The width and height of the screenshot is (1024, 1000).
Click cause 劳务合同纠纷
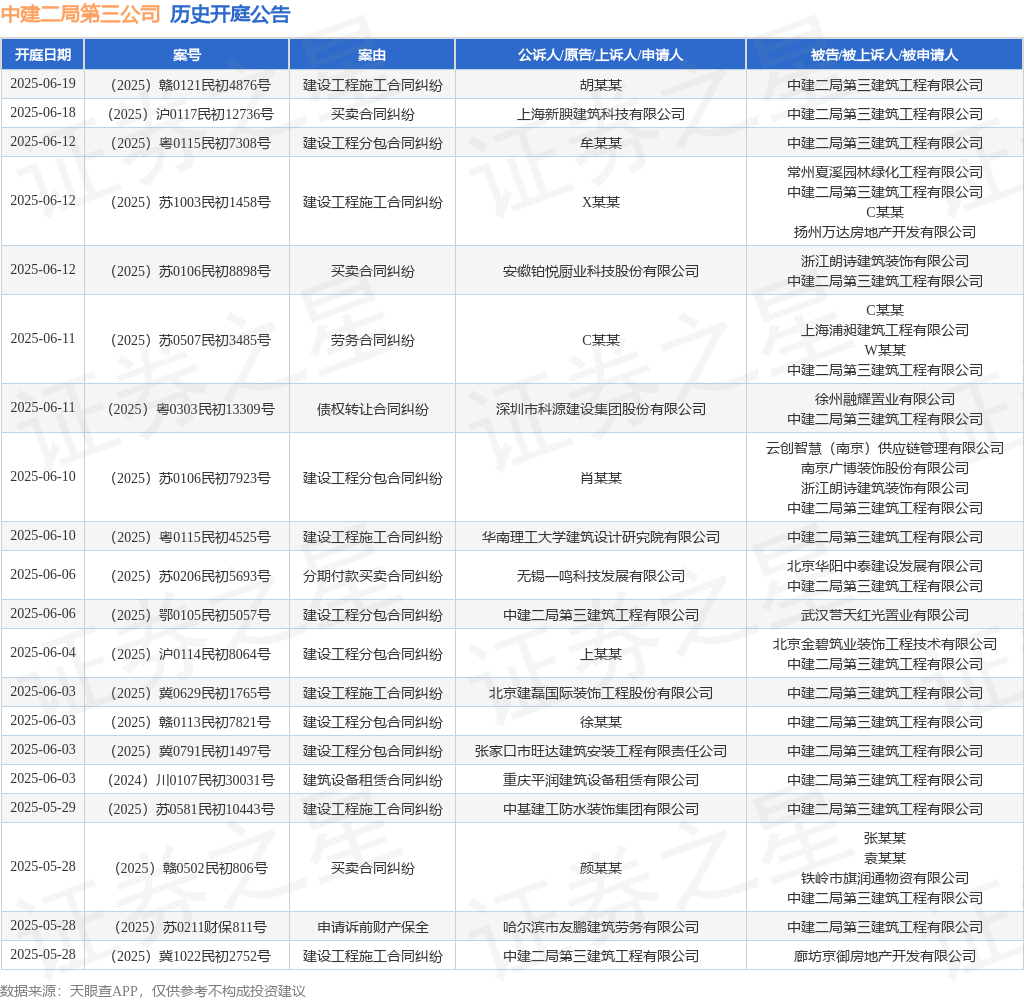click(x=372, y=340)
